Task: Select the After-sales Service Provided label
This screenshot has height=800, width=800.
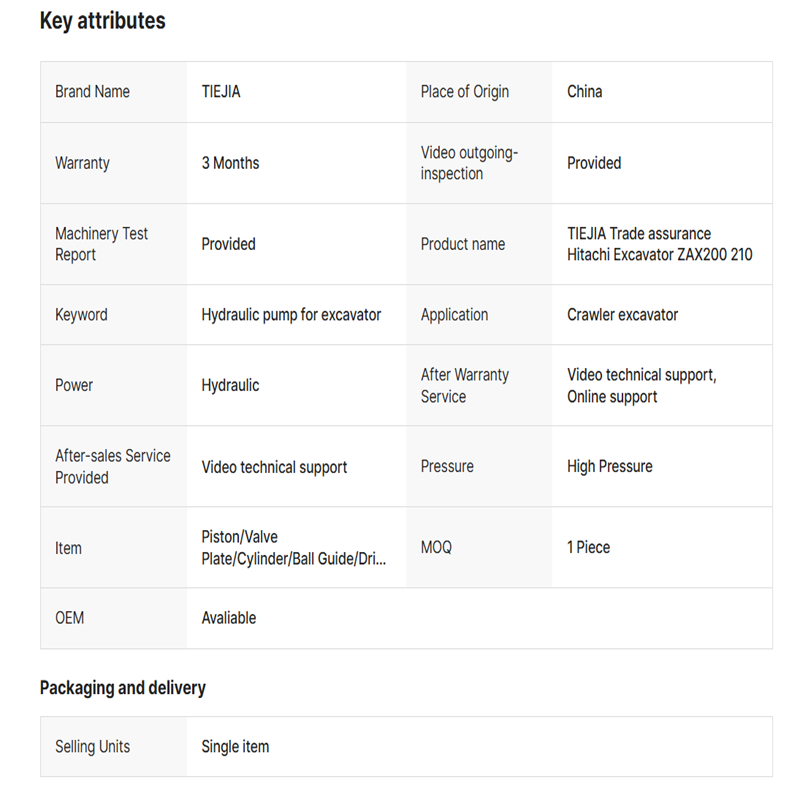Action: pos(112,467)
